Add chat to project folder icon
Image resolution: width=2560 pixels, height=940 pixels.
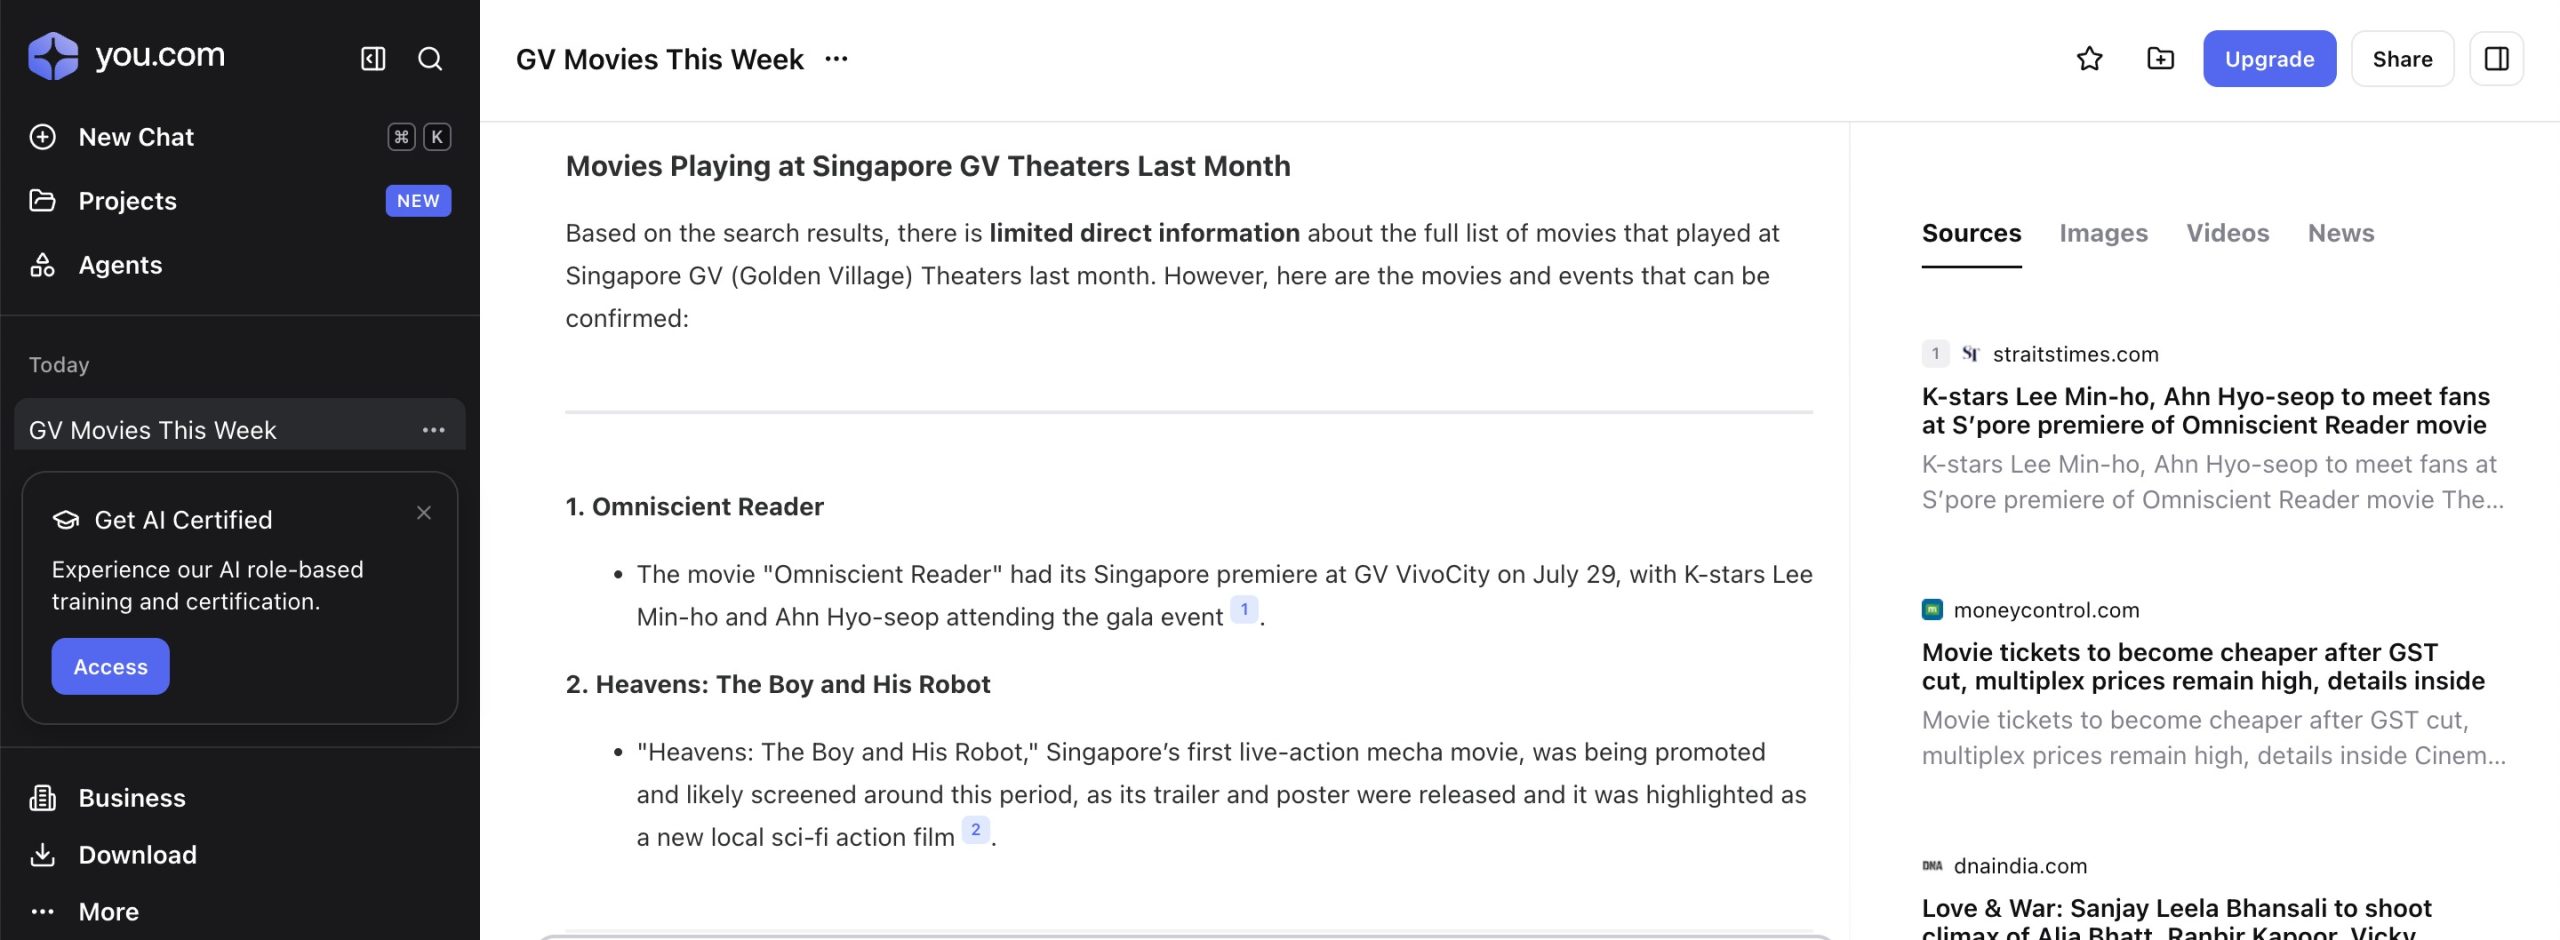(x=2160, y=59)
